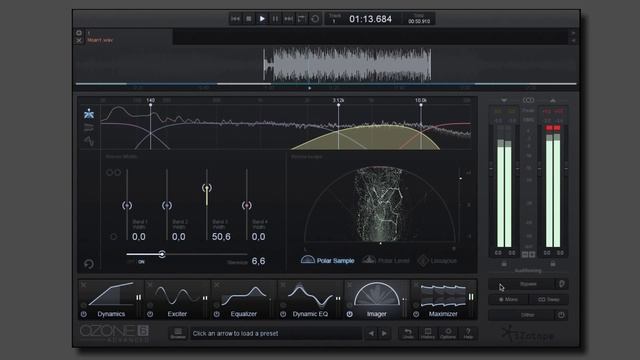Toggle channel Swap monitoring
This screenshot has width=640, height=360.
coord(548,299)
